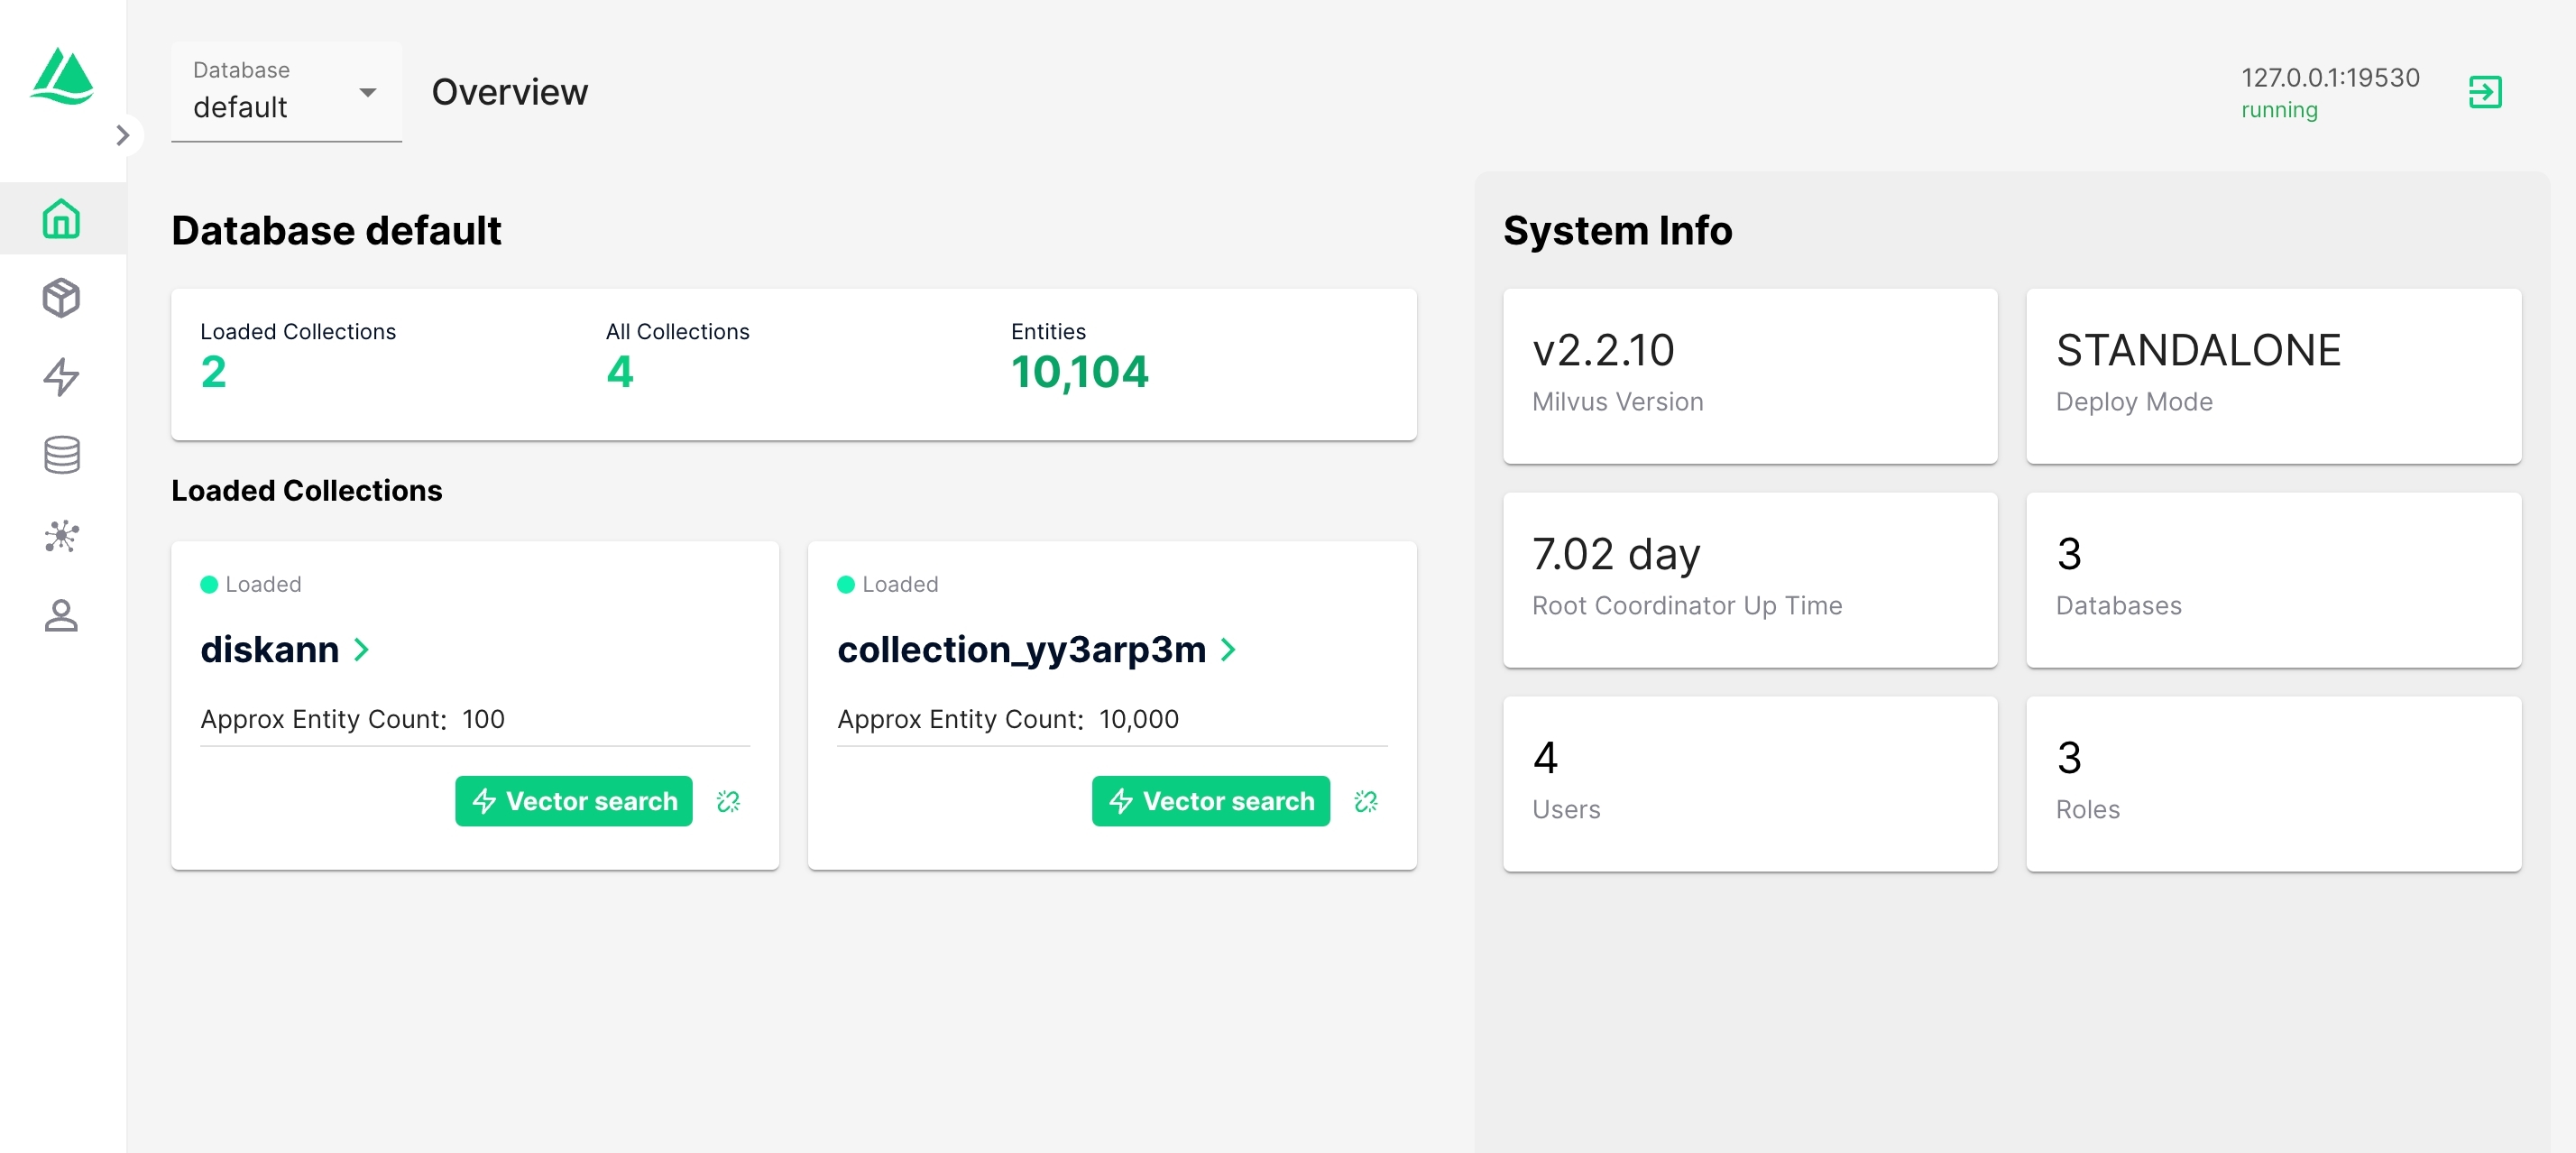Click Vector search for collection_yy3arp3m
This screenshot has width=2576, height=1153.
(x=1210, y=801)
